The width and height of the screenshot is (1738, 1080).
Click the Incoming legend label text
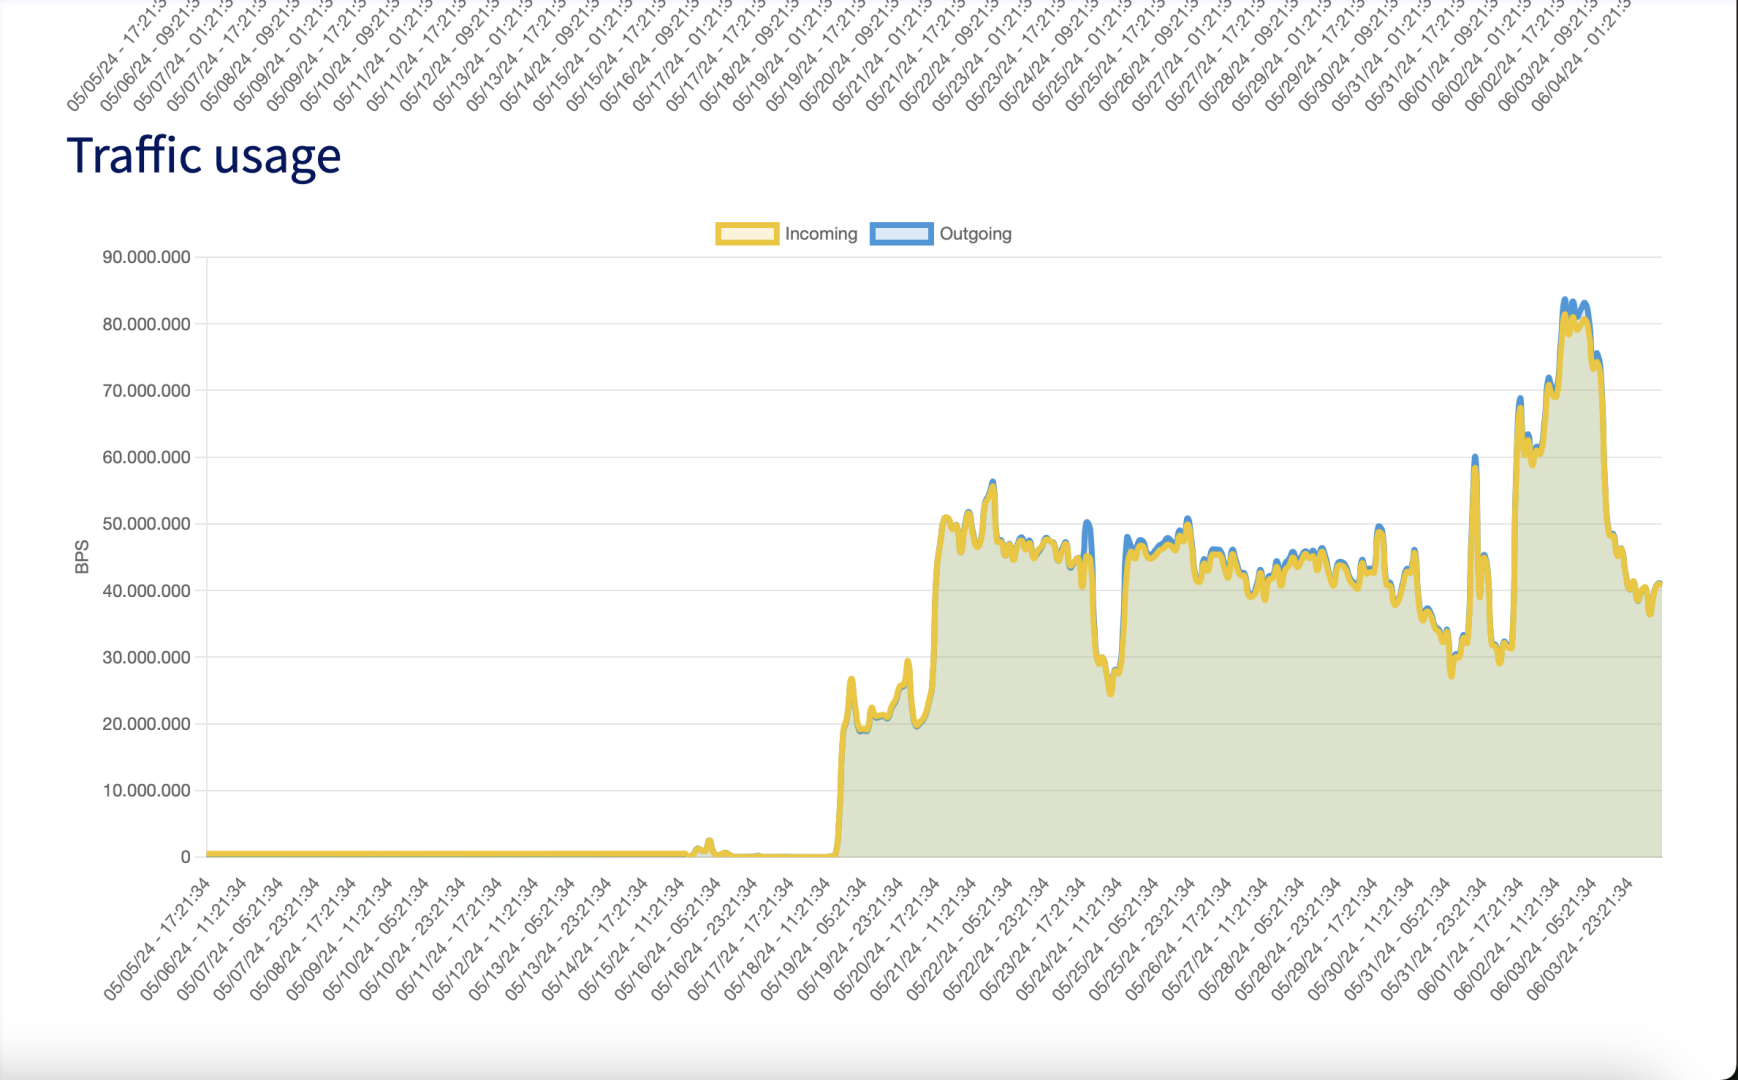tap(821, 234)
